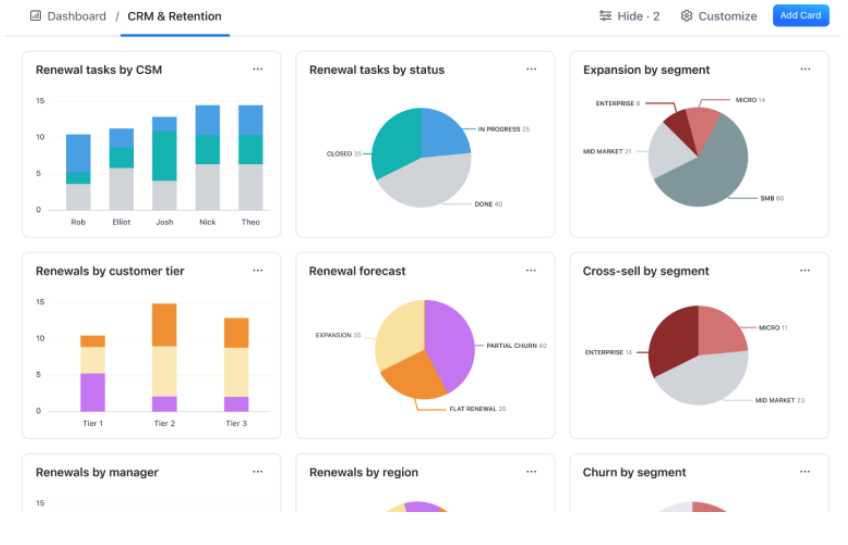Expand options for Renewals by manager card

click(258, 472)
